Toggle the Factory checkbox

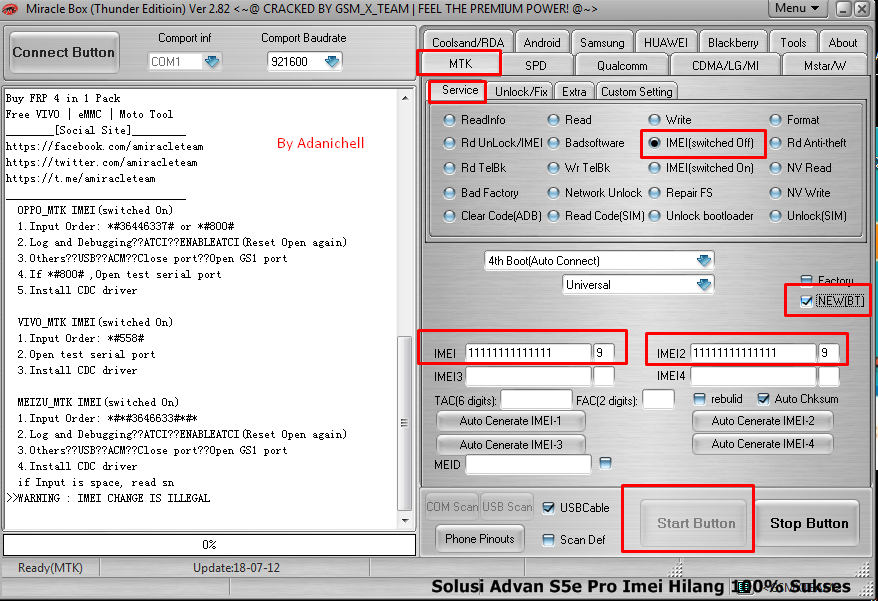point(806,279)
